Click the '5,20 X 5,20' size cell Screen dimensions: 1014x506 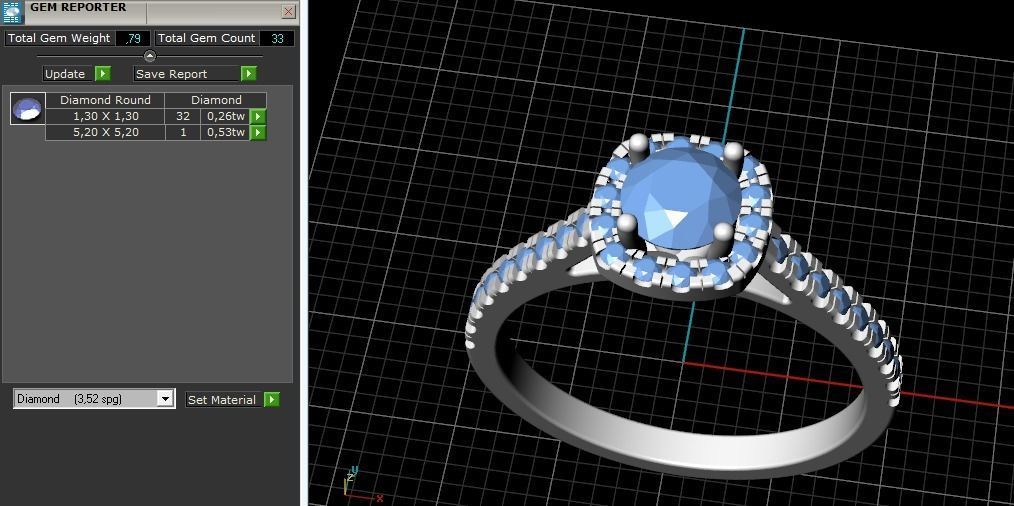click(x=105, y=133)
